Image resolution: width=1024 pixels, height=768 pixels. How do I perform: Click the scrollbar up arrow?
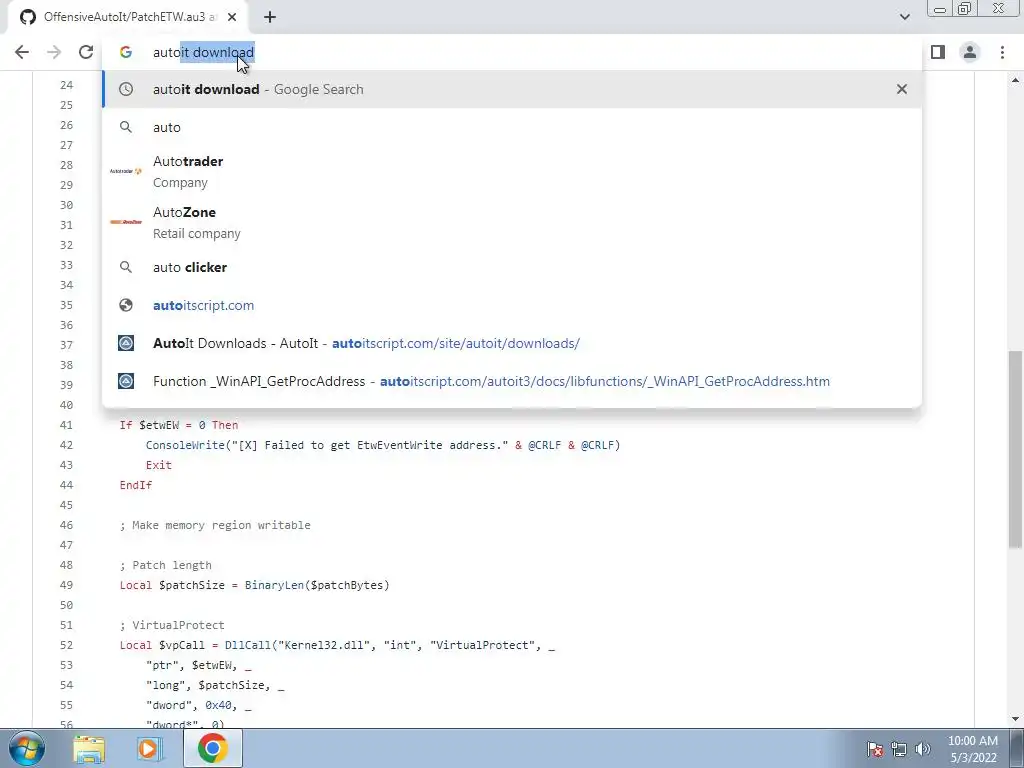1014,80
